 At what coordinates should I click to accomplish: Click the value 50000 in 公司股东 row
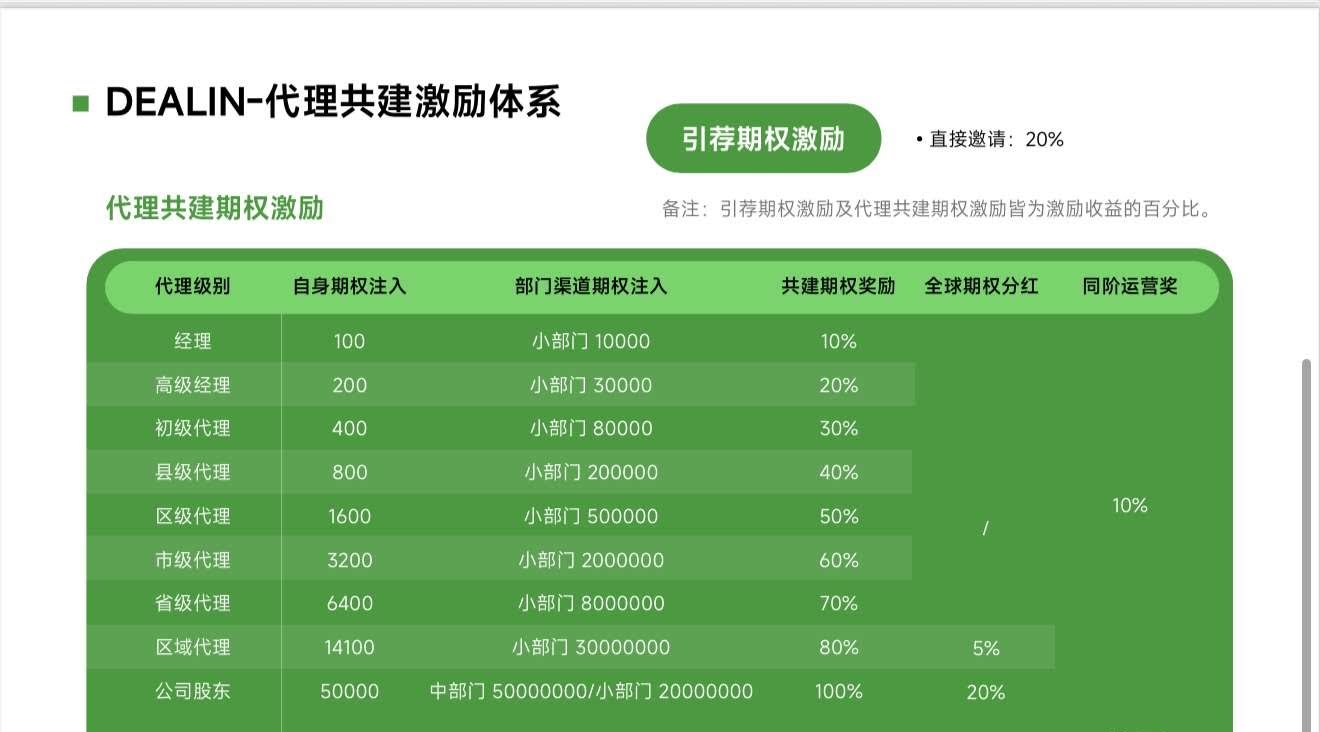click(x=350, y=691)
